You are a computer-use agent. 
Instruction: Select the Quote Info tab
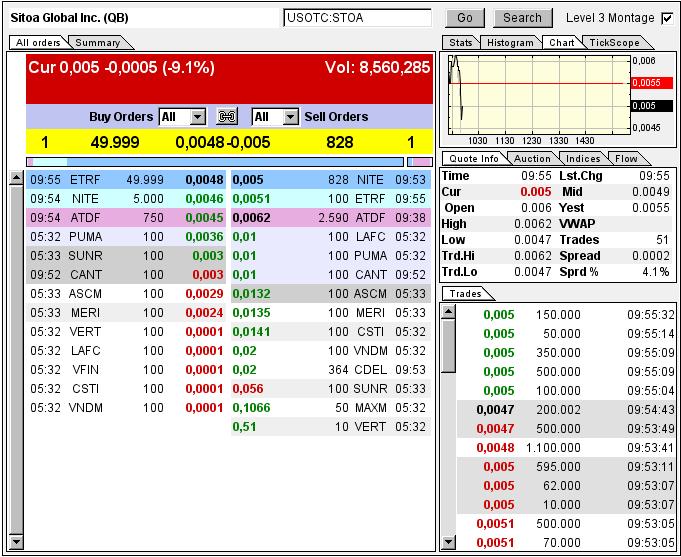pos(473,159)
